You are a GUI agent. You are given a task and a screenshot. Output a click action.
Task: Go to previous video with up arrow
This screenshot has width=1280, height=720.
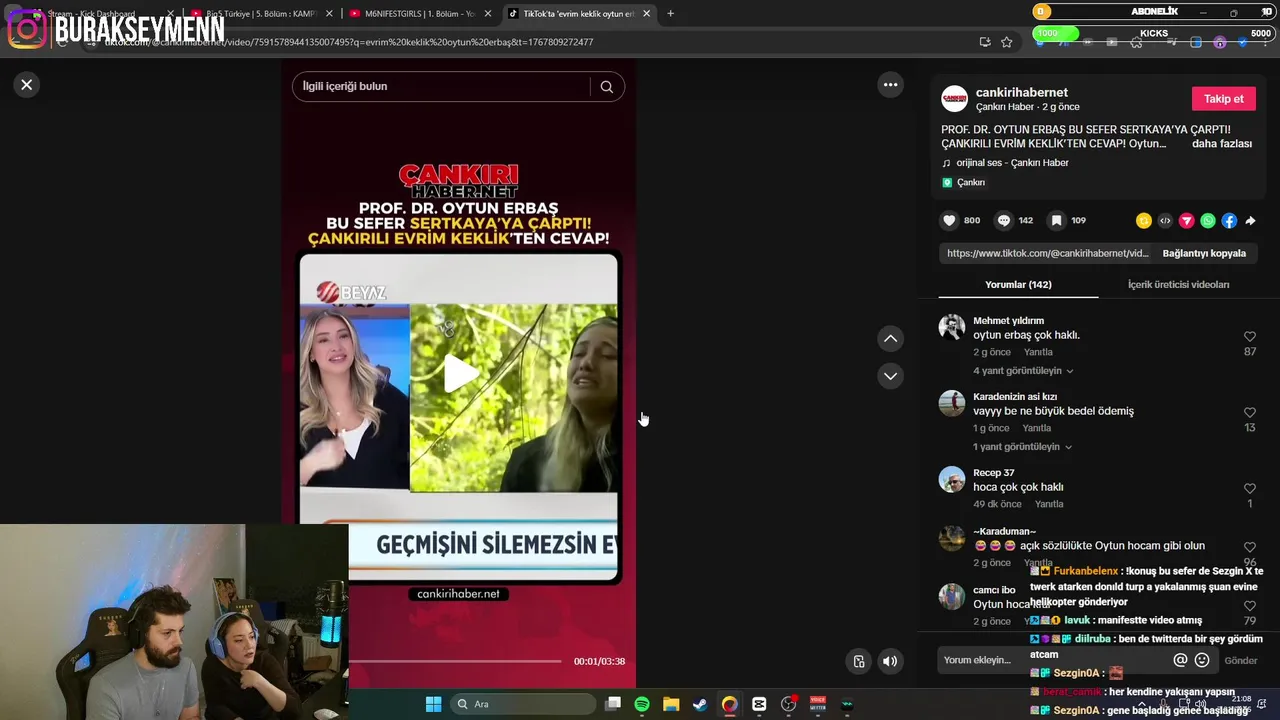[890, 339]
